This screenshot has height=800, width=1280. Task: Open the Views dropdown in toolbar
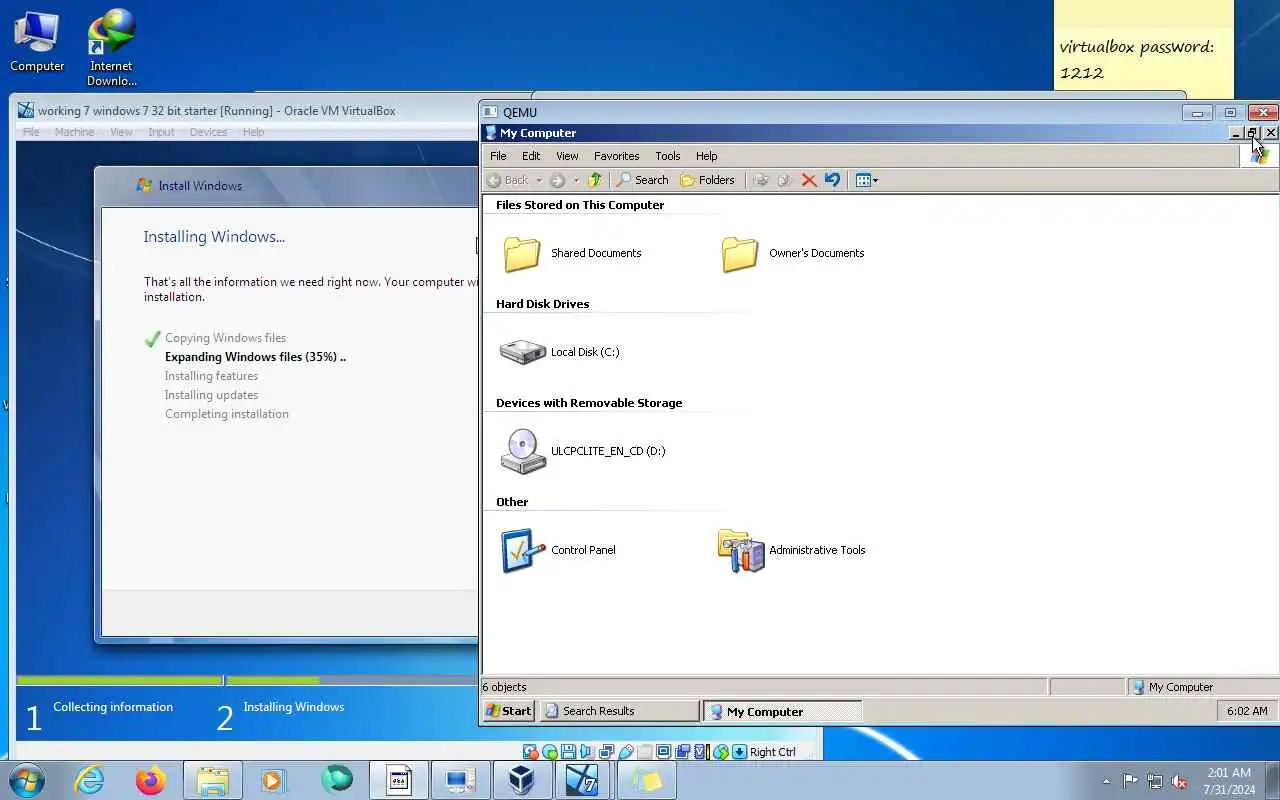click(x=867, y=180)
